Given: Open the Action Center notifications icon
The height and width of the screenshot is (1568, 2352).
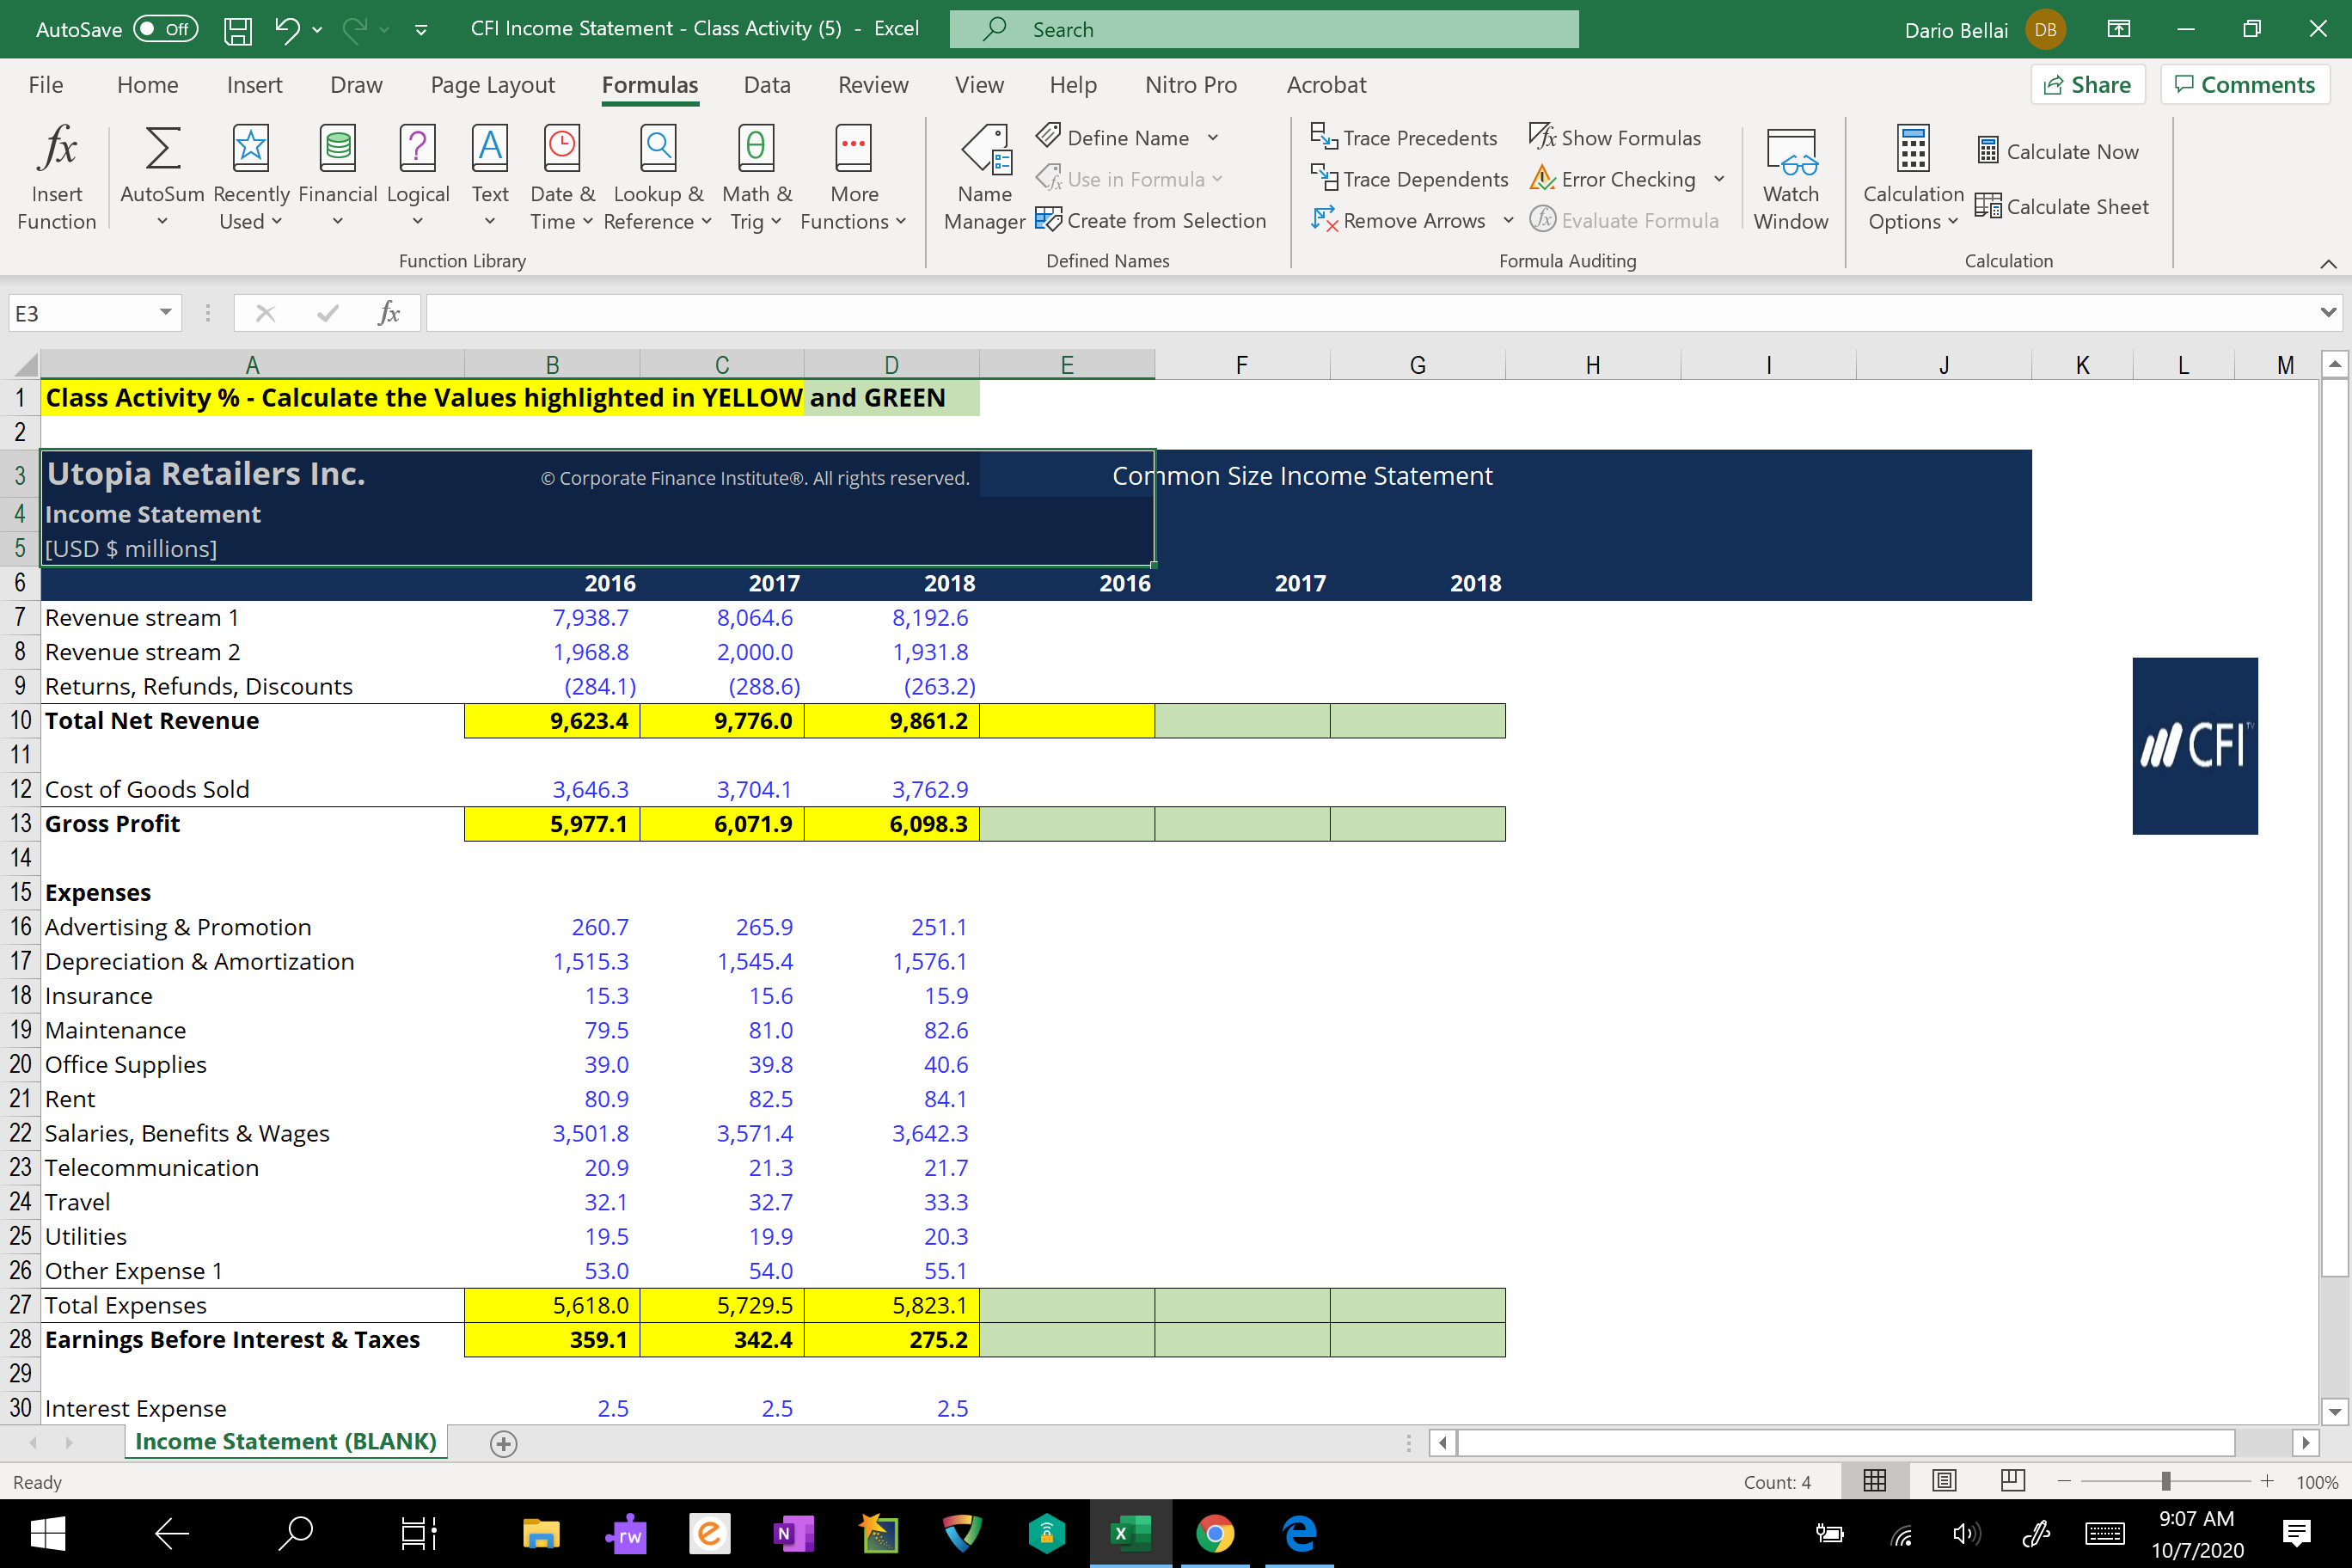Looking at the screenshot, I should 2297,1532.
